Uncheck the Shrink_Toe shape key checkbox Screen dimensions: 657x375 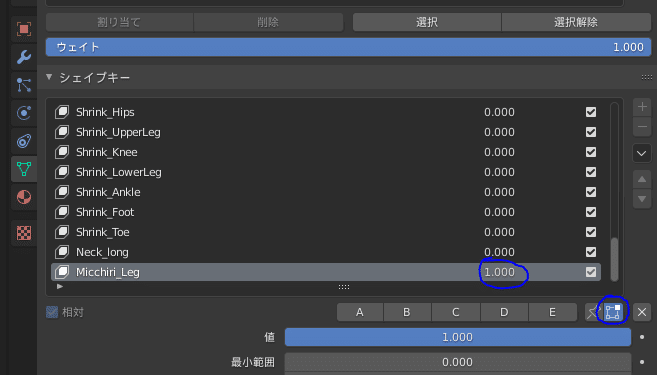point(591,232)
